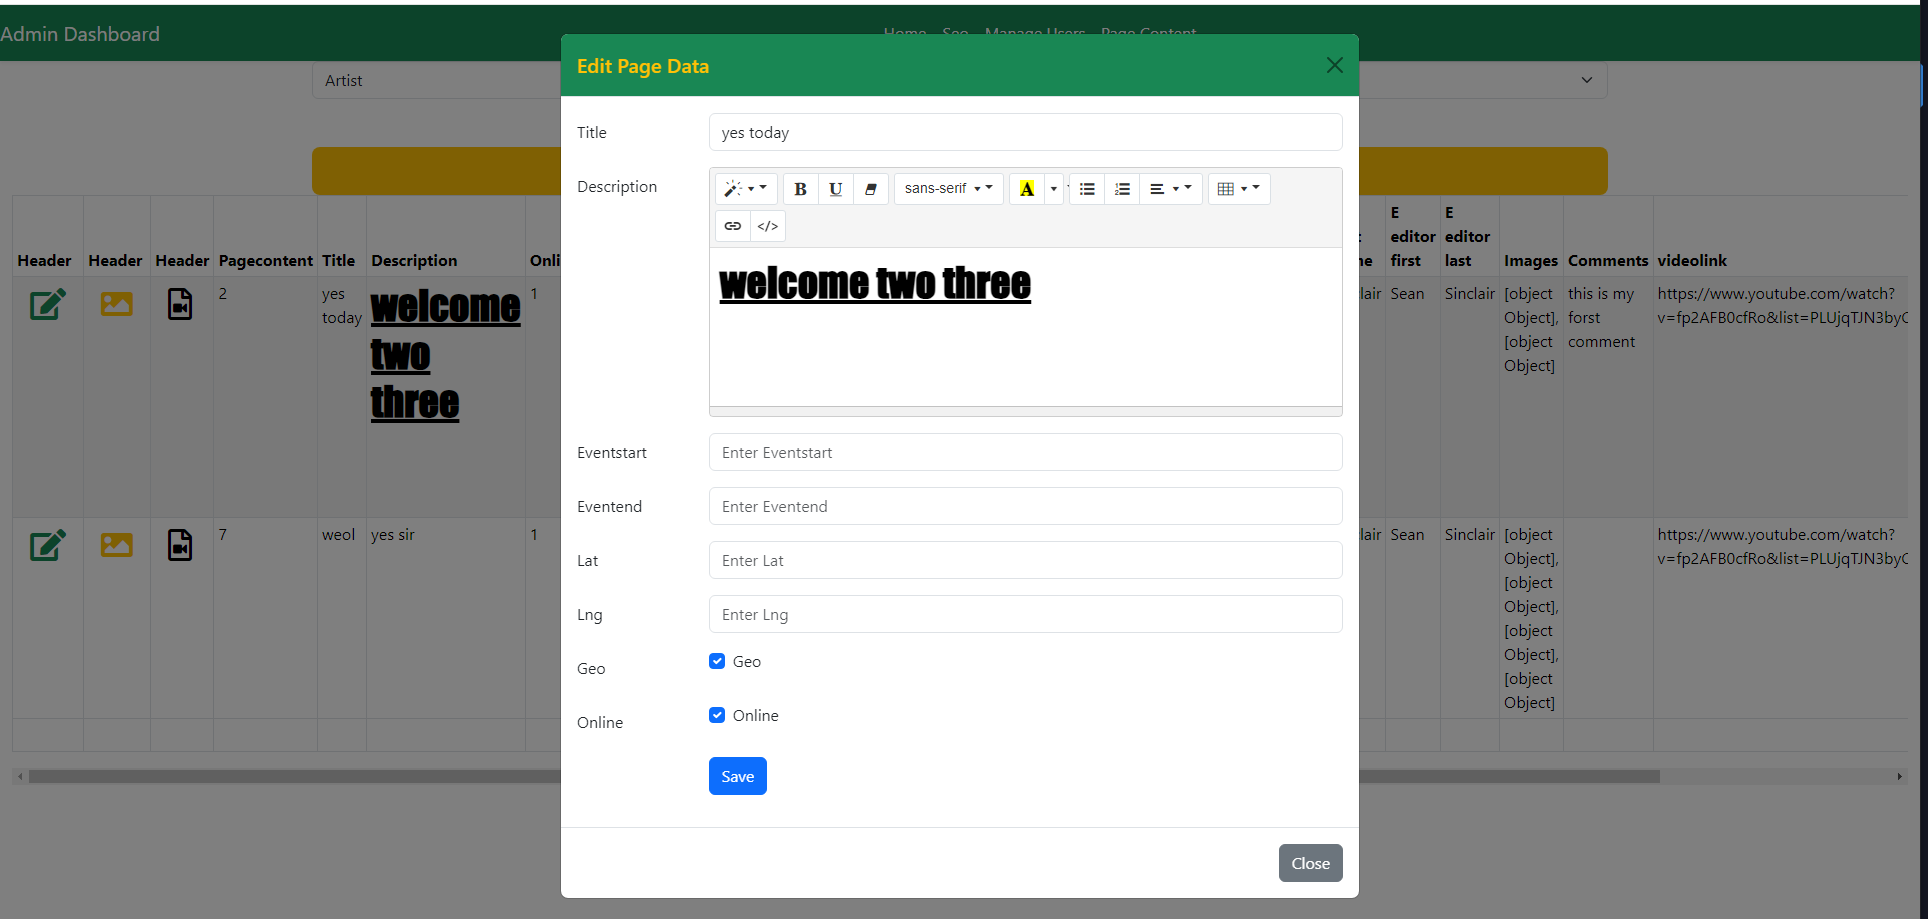This screenshot has width=1928, height=919.
Task: Open the paragraph alignment dropdown
Action: point(1170,188)
